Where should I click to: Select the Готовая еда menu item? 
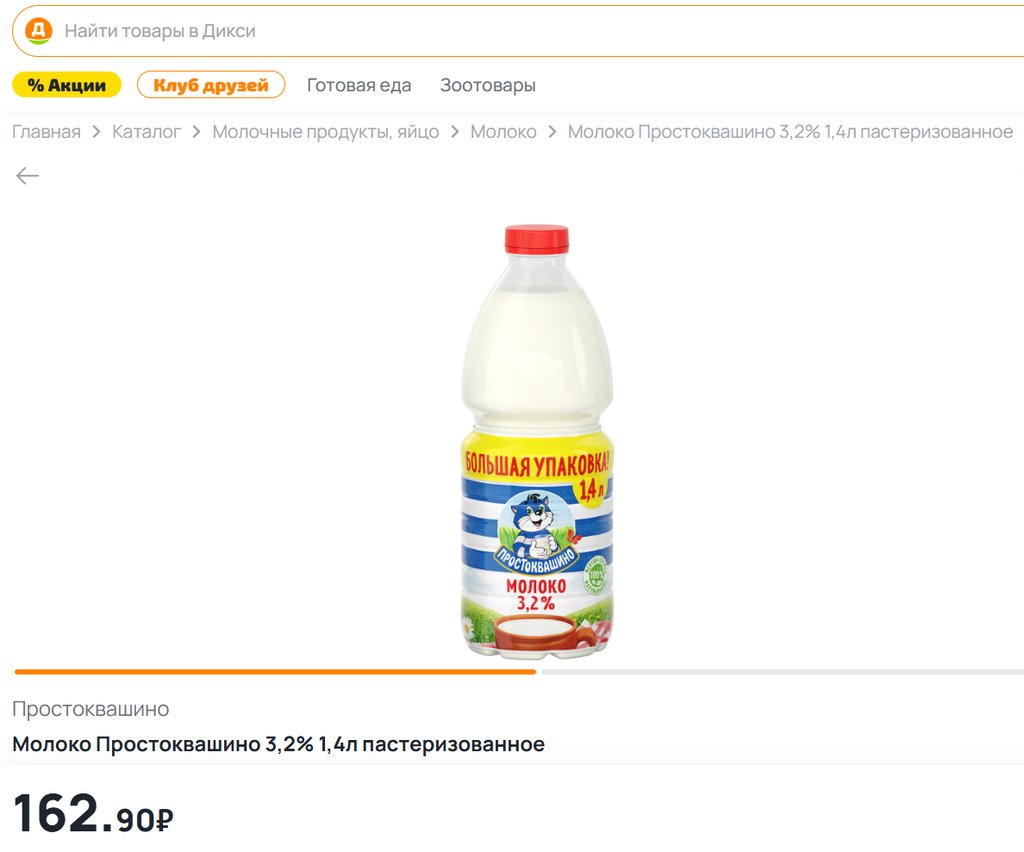pyautogui.click(x=359, y=86)
